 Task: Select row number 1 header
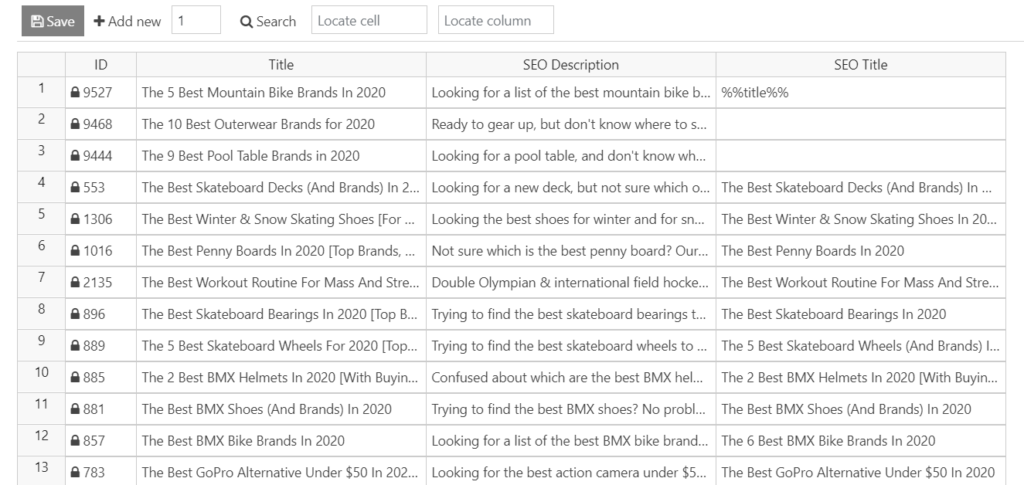point(41,92)
